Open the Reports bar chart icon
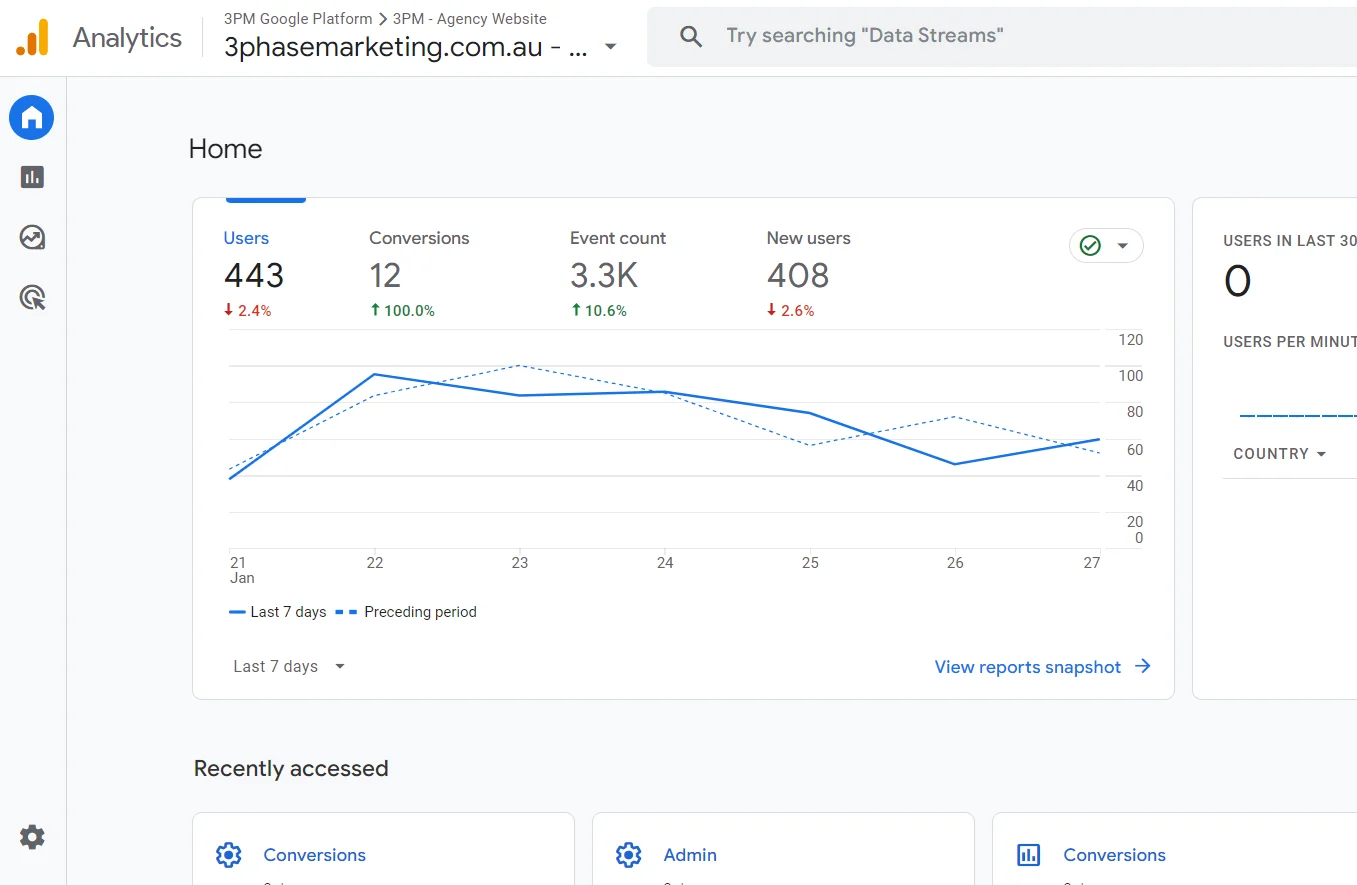The height and width of the screenshot is (885, 1357). (32, 177)
